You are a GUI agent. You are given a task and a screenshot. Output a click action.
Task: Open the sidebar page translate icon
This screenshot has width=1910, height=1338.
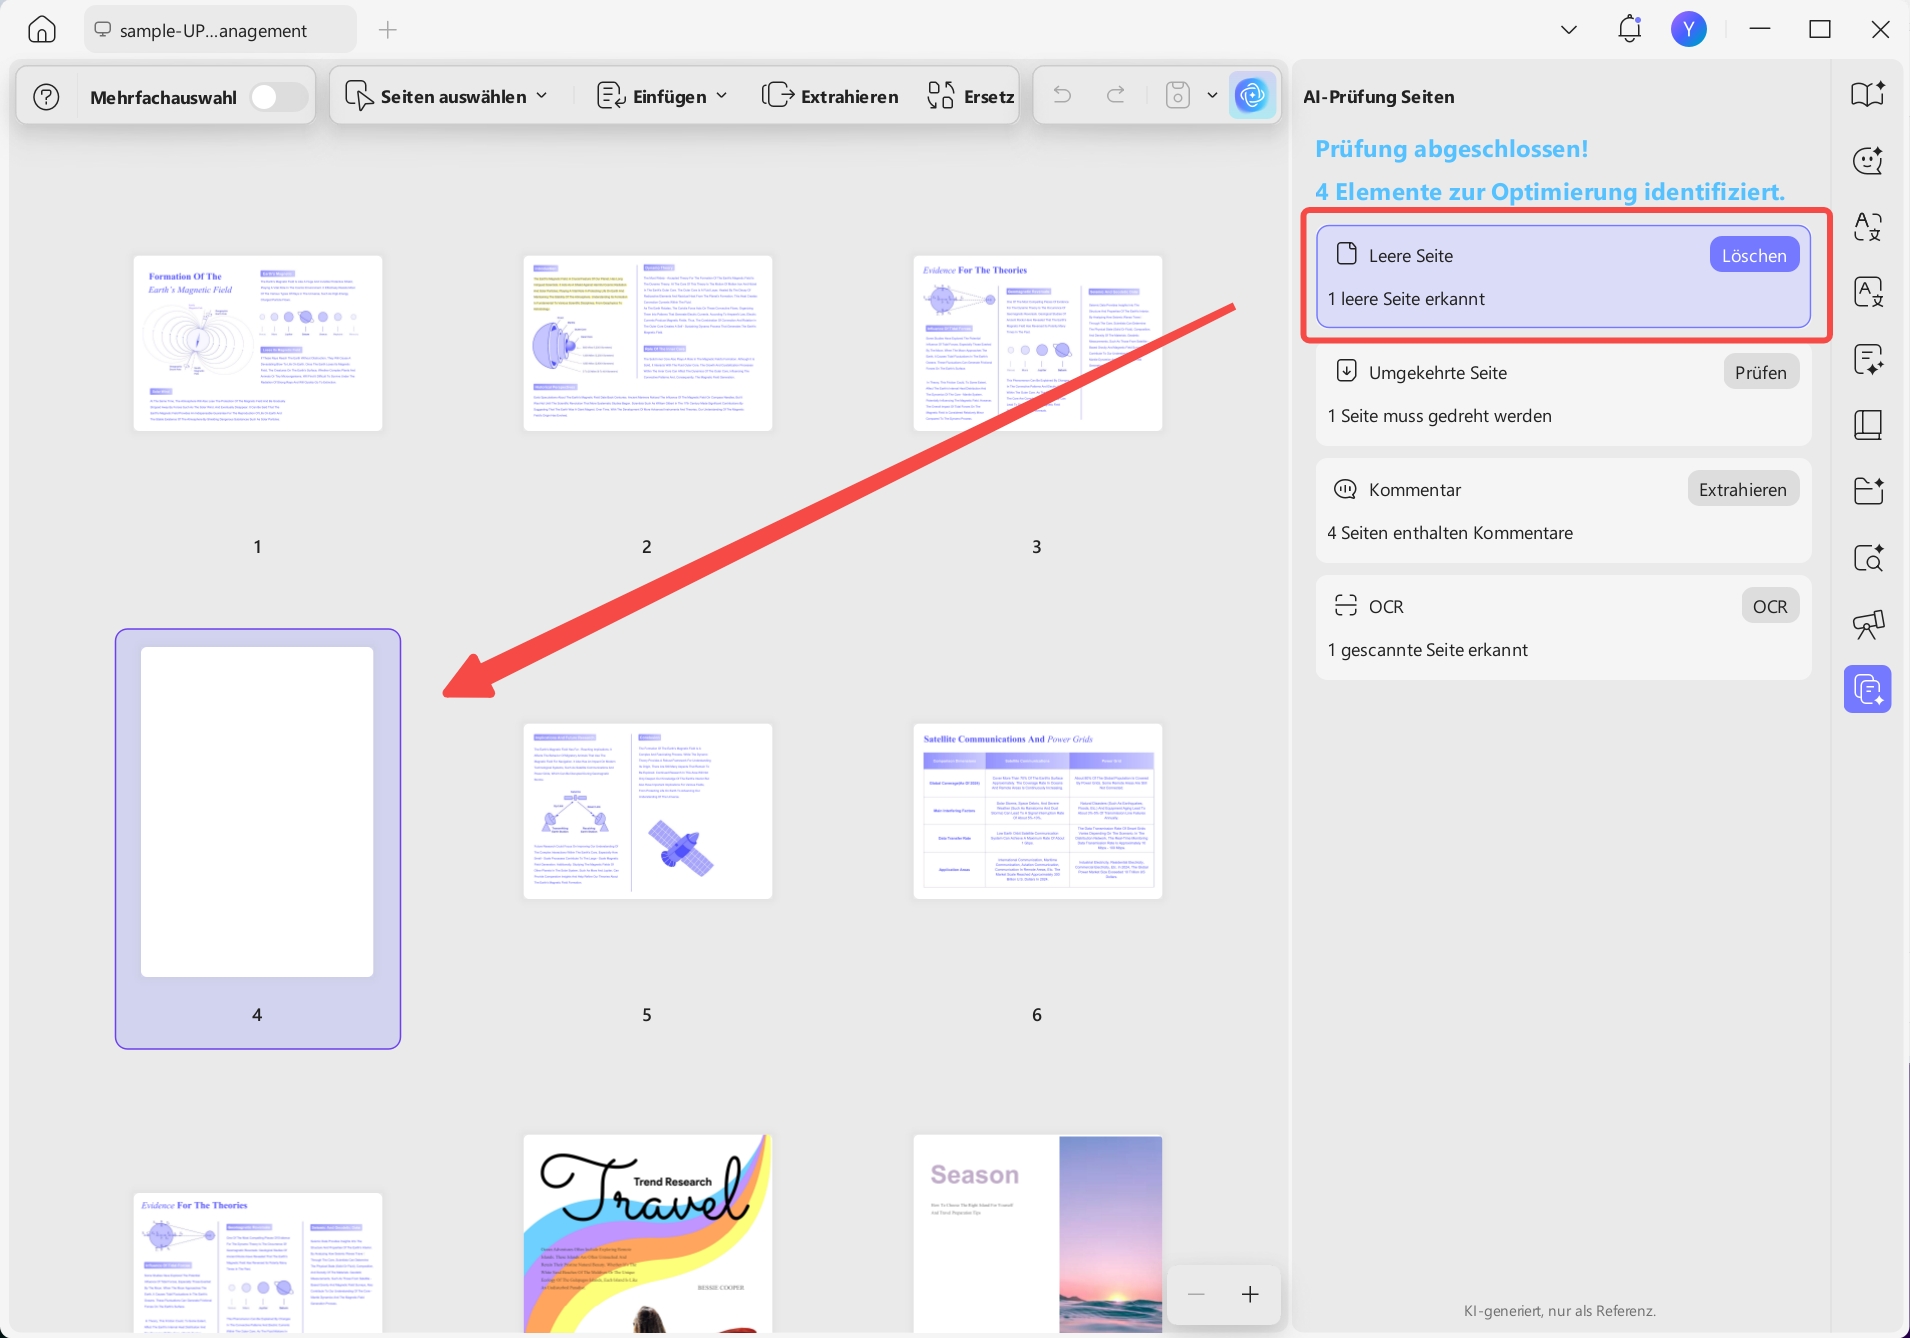1868,292
